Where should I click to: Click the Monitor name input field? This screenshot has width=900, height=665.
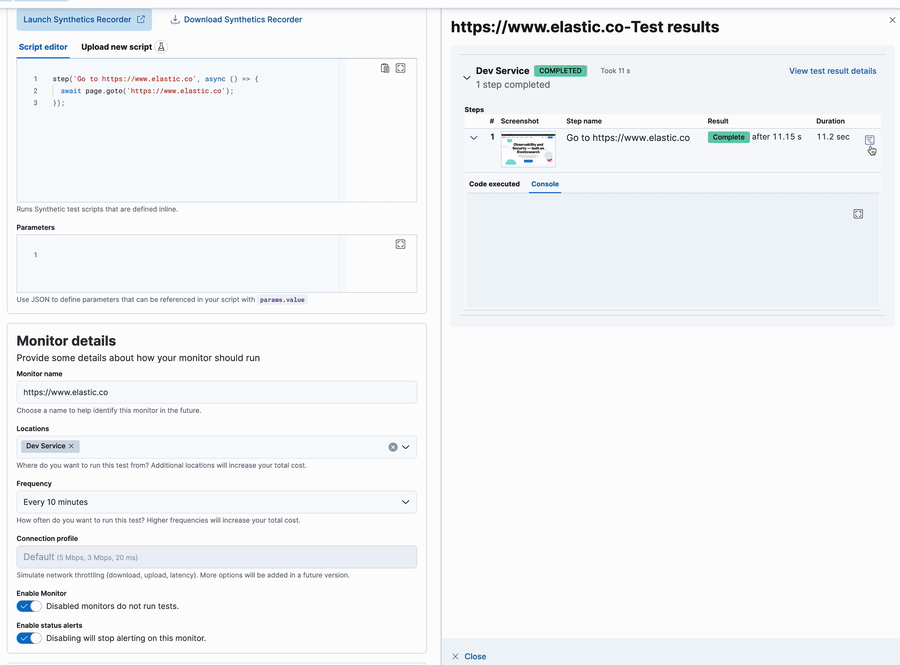216,392
